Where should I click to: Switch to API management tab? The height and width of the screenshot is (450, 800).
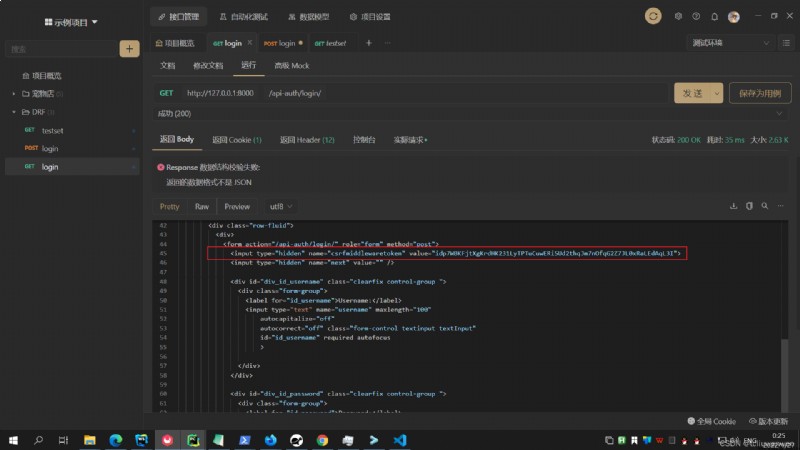click(x=179, y=17)
